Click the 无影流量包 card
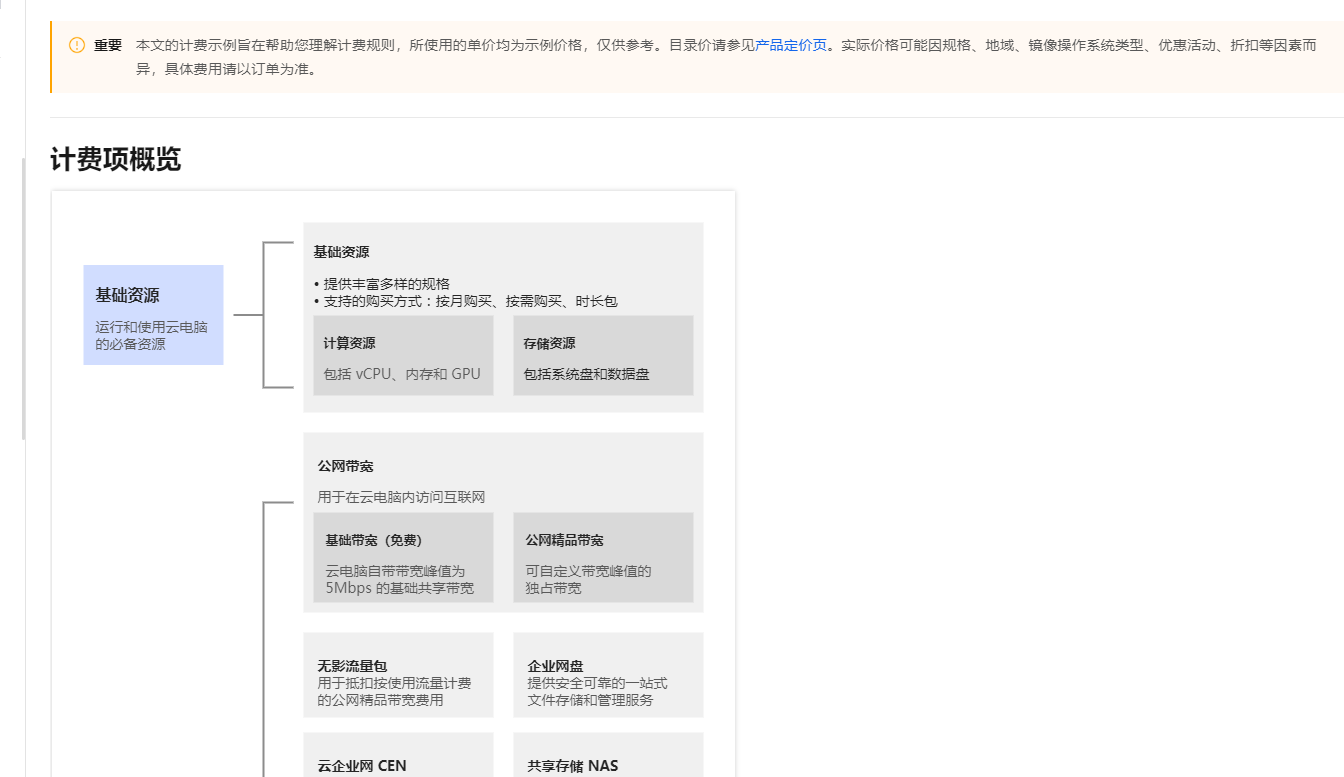 (x=398, y=675)
